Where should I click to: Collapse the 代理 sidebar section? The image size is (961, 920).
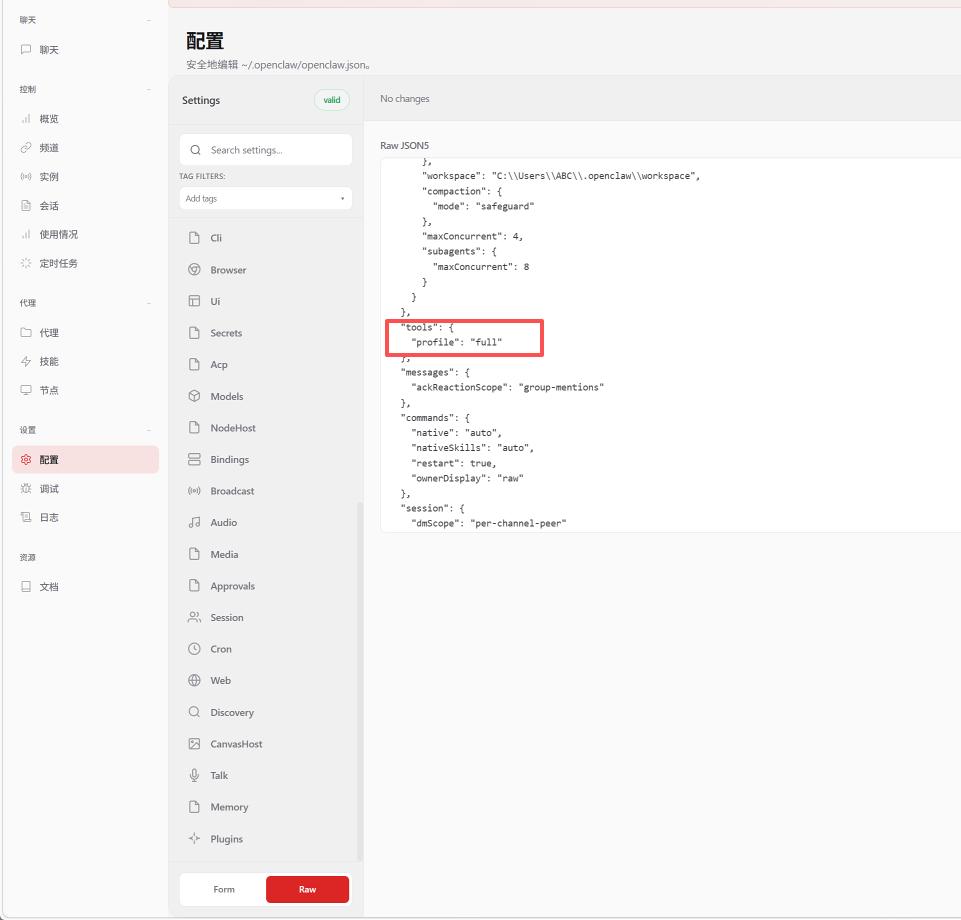point(149,303)
